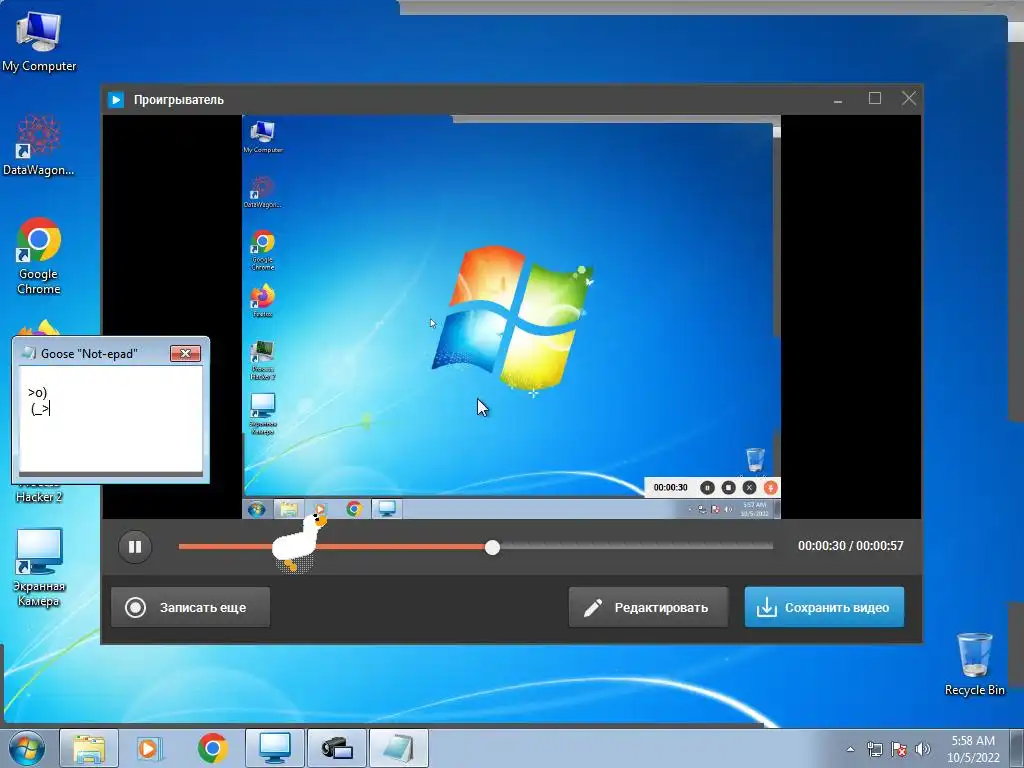Click the Process Hacker 2 desktop label
Viewport: 1024px width, 768px height.
pos(39,496)
